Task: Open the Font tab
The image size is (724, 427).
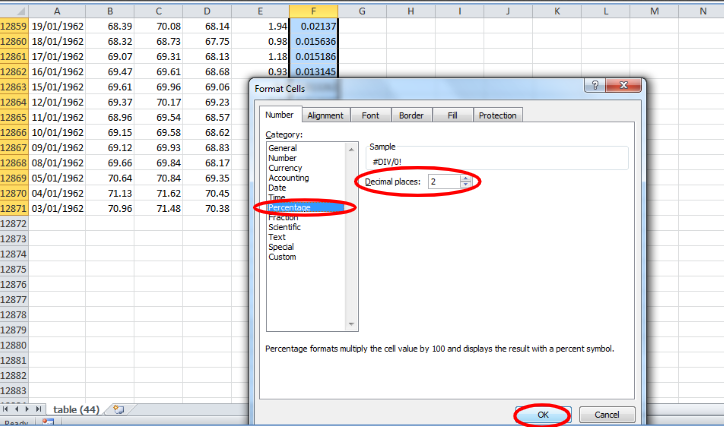Action: pyautogui.click(x=370, y=115)
